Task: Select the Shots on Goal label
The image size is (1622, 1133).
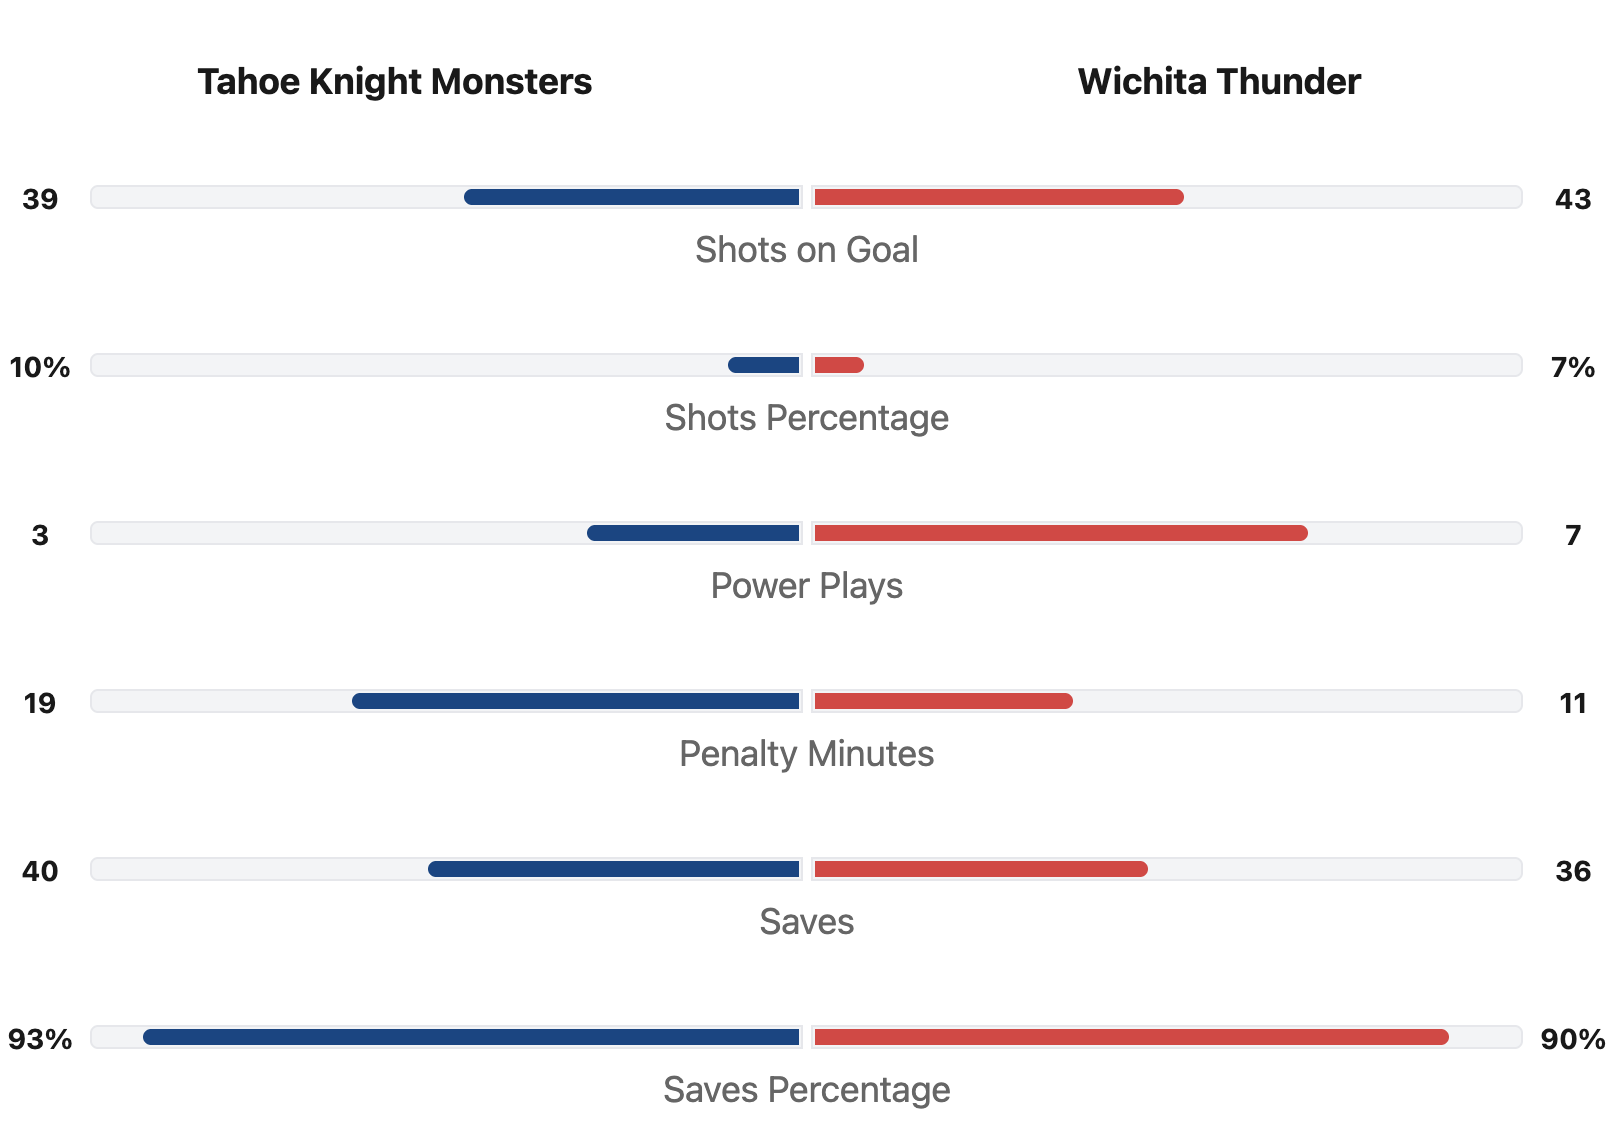Action: click(806, 250)
